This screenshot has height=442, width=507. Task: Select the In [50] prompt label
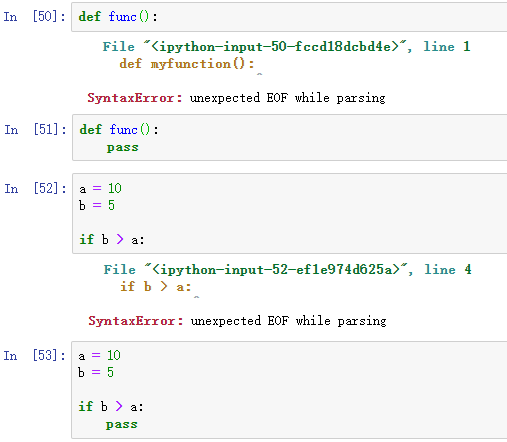[x=35, y=16]
